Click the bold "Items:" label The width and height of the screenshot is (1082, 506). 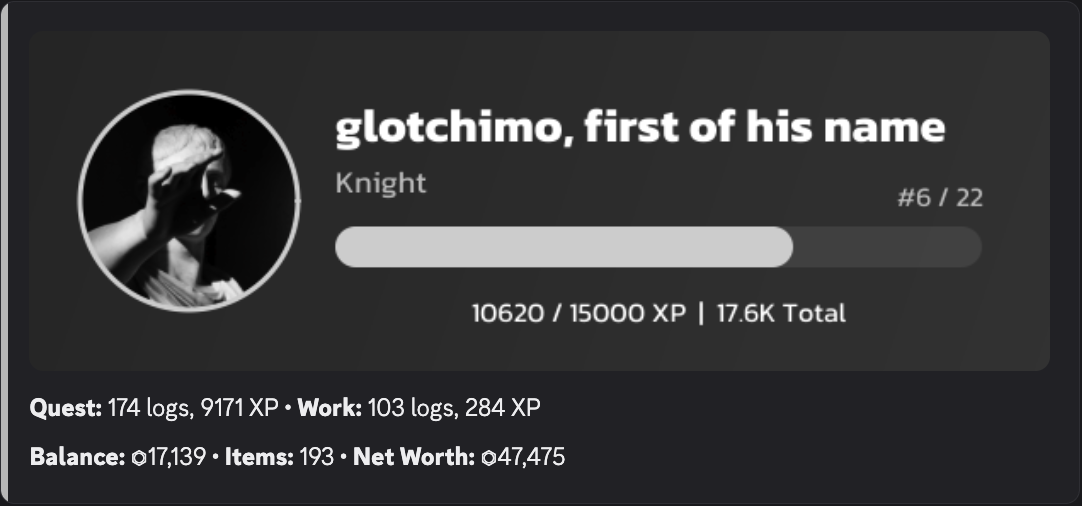(259, 458)
